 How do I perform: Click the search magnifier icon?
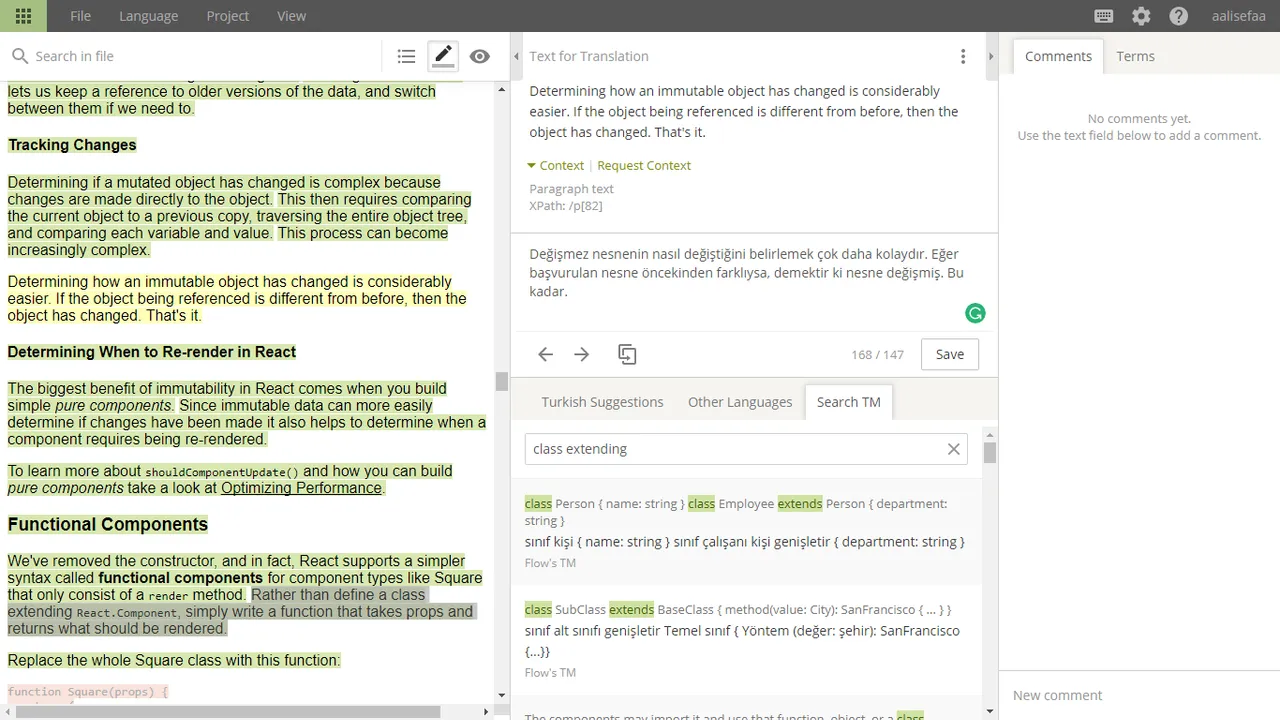[x=19, y=56]
